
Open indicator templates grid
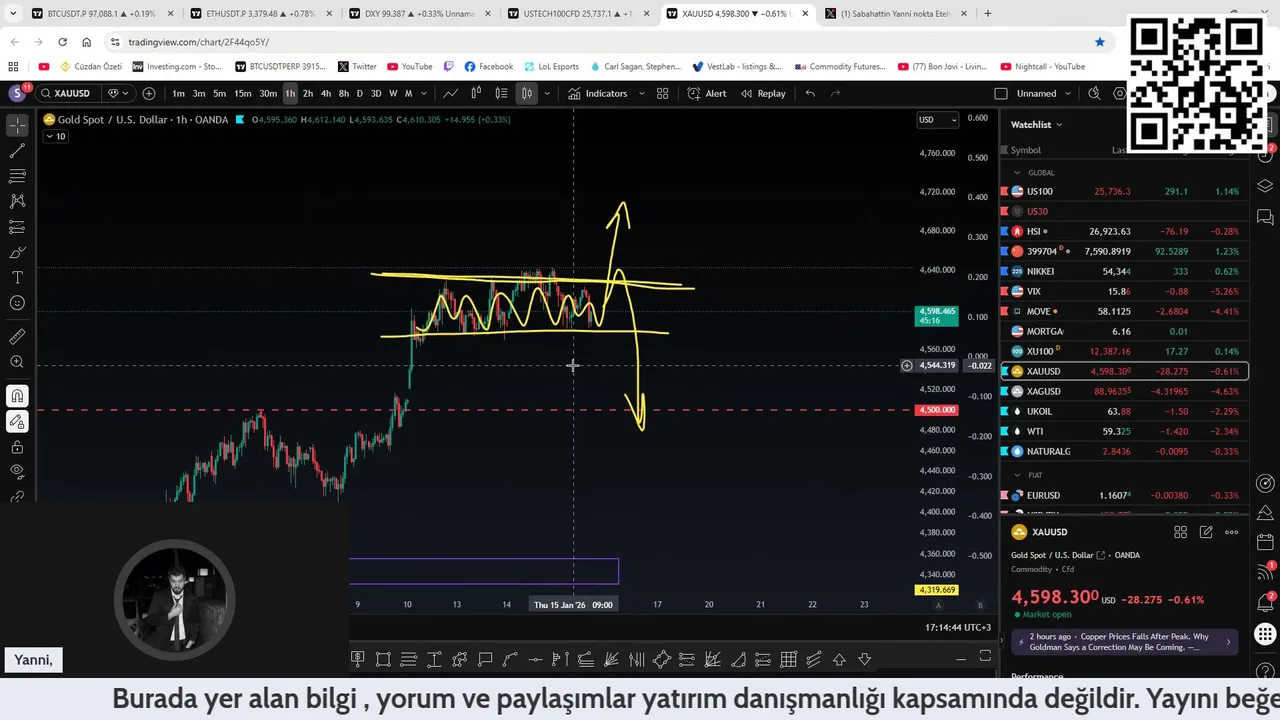(662, 93)
